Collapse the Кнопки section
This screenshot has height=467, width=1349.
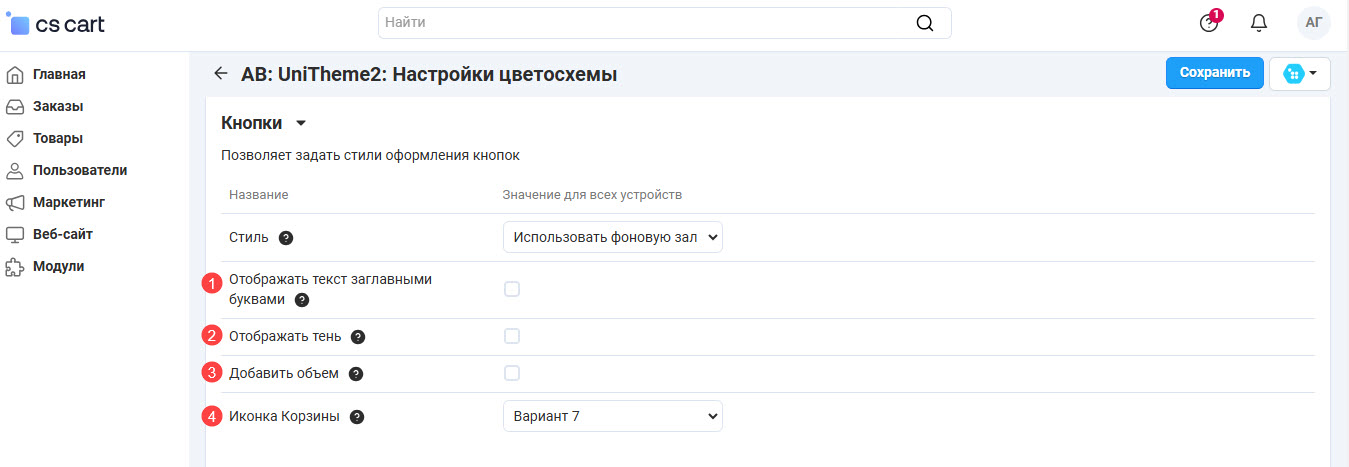(x=300, y=123)
